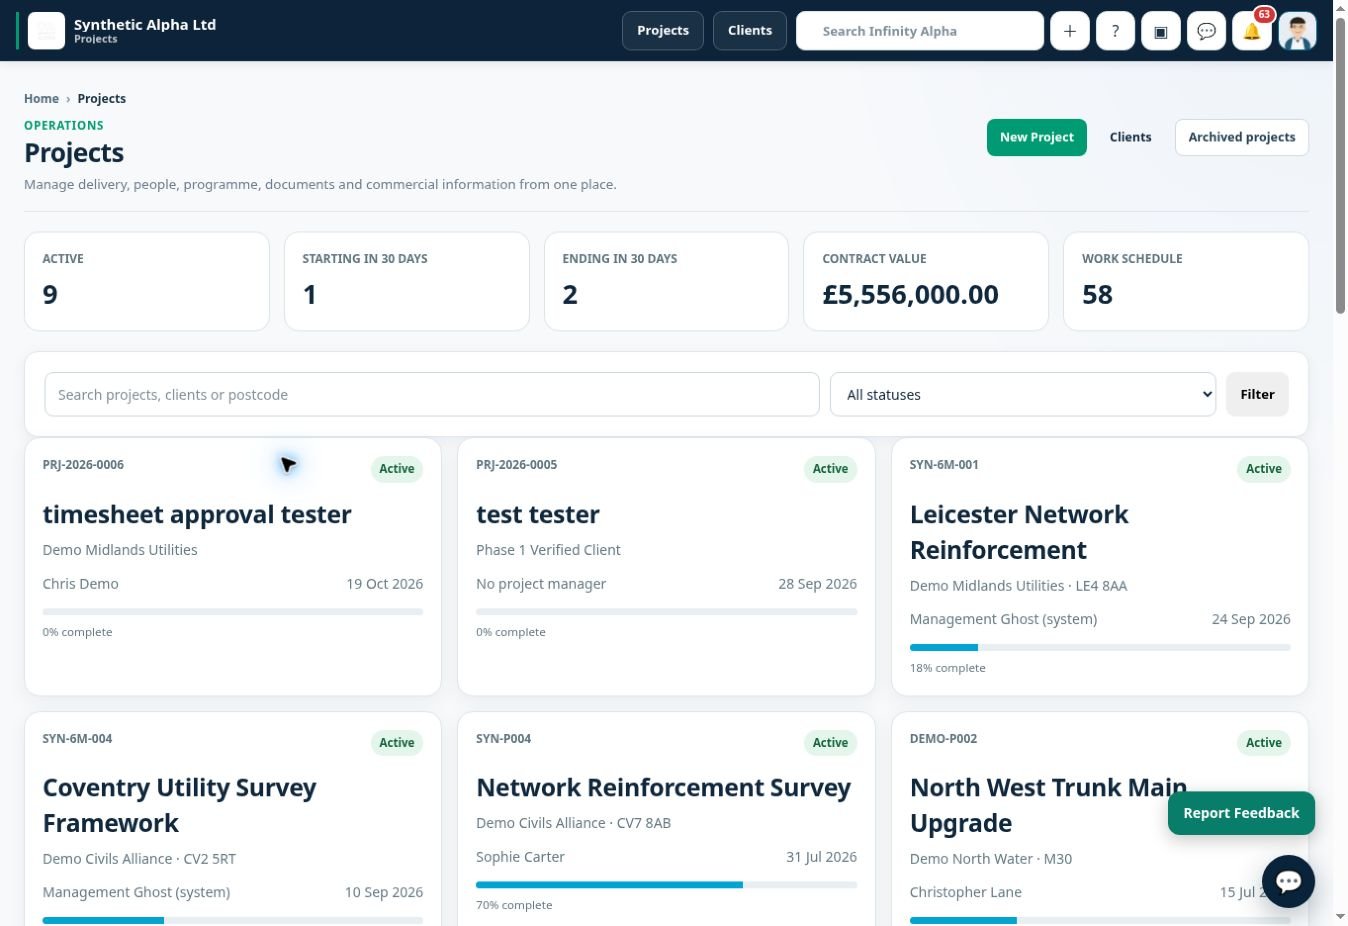Click Active badge on PRJ-2026-0006 card
1348x926 pixels.
(397, 469)
